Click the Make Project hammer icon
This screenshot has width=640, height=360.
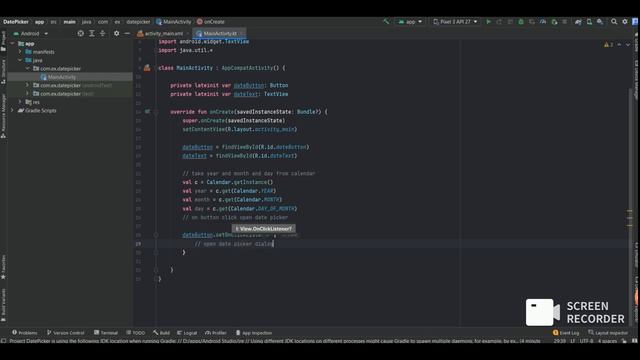pyautogui.click(x=386, y=22)
